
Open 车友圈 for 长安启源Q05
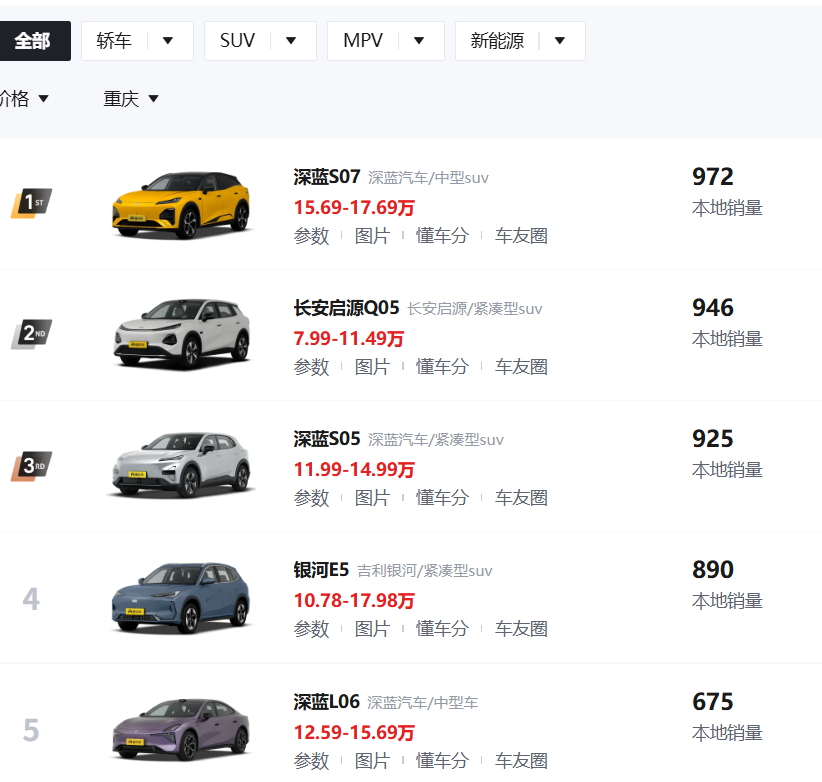coord(522,367)
